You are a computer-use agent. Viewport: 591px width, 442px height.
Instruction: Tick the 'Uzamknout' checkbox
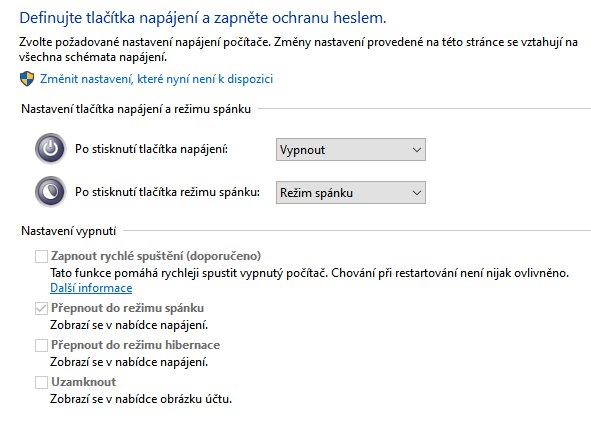tap(41, 382)
